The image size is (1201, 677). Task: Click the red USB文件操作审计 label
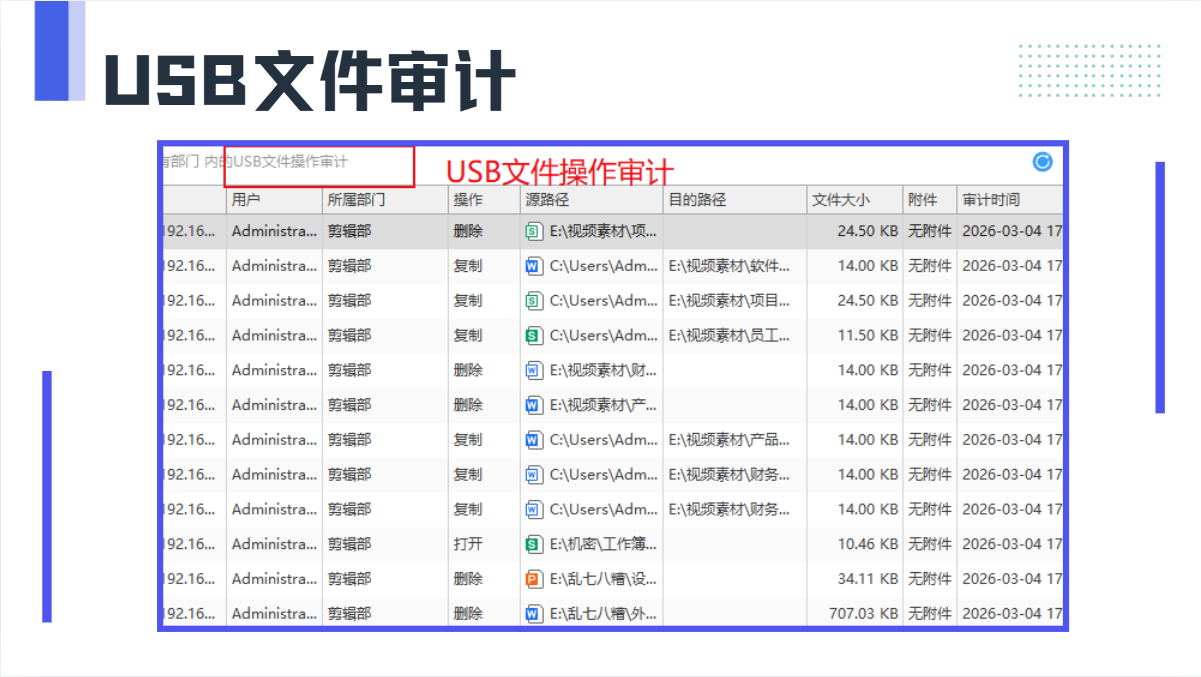(x=560, y=172)
